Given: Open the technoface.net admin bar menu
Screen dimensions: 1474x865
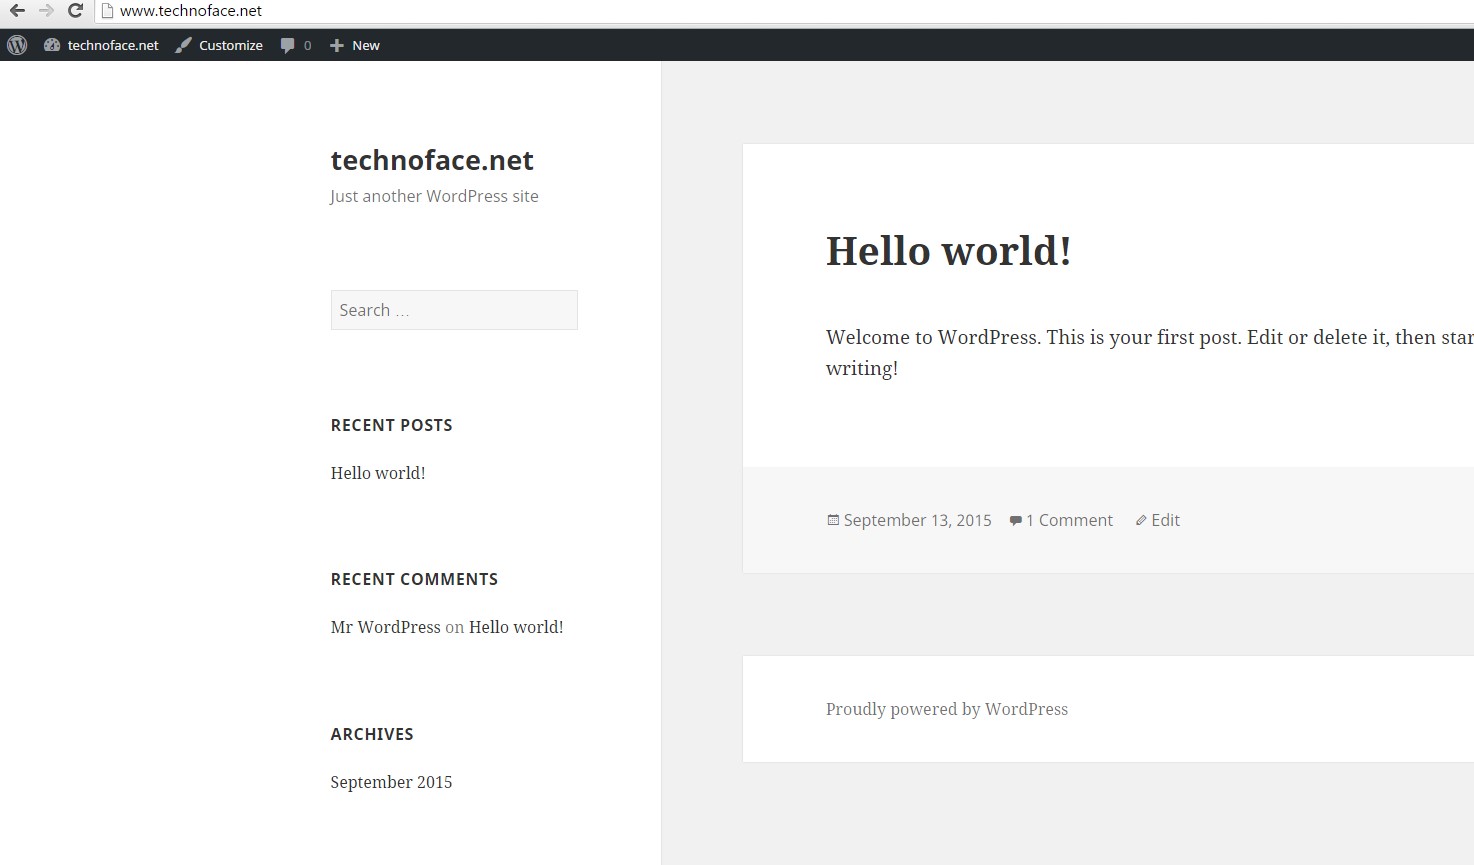Looking at the screenshot, I should pyautogui.click(x=113, y=45).
